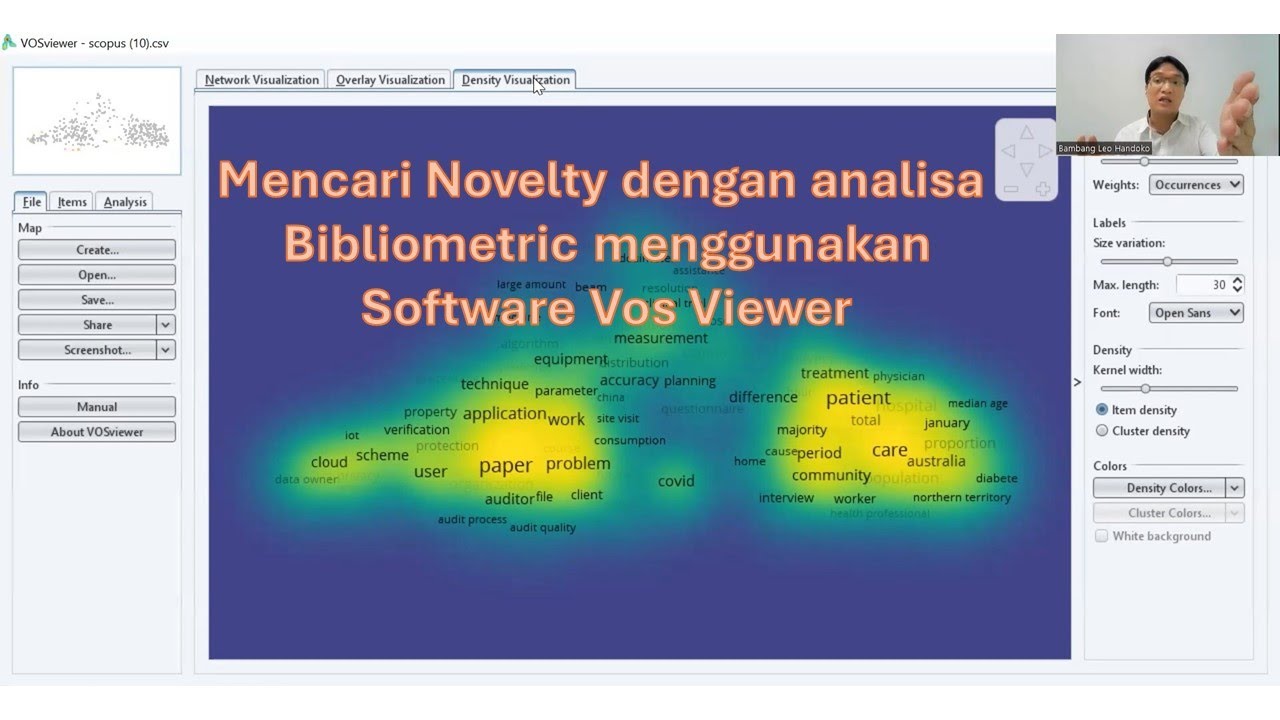
Task: Click the Save... map button
Action: click(97, 300)
